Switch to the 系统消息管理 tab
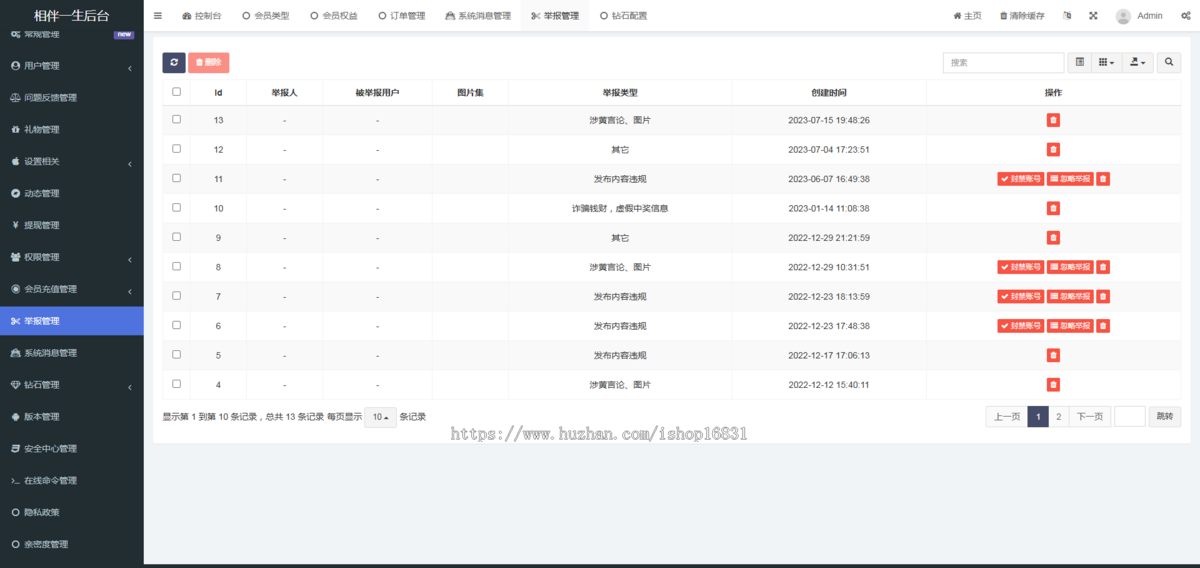Screen dimensions: 1200x568 478,16
